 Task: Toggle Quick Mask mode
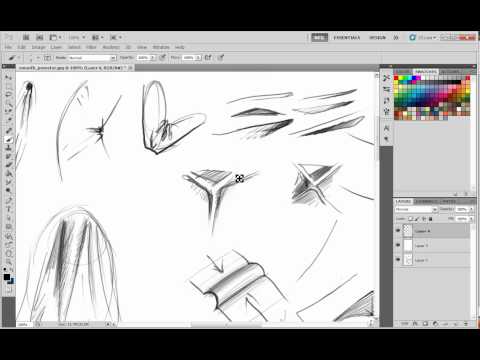pos(9,290)
